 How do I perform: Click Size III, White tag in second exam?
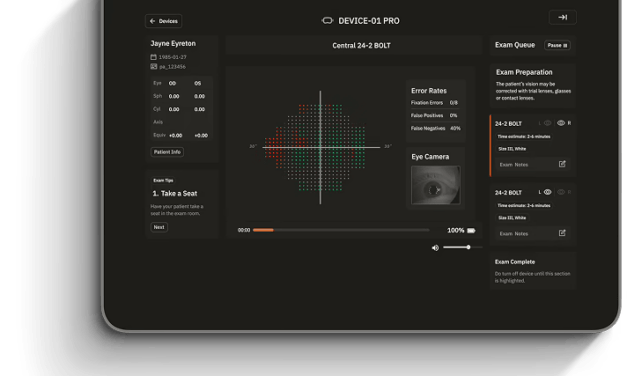tap(512, 218)
